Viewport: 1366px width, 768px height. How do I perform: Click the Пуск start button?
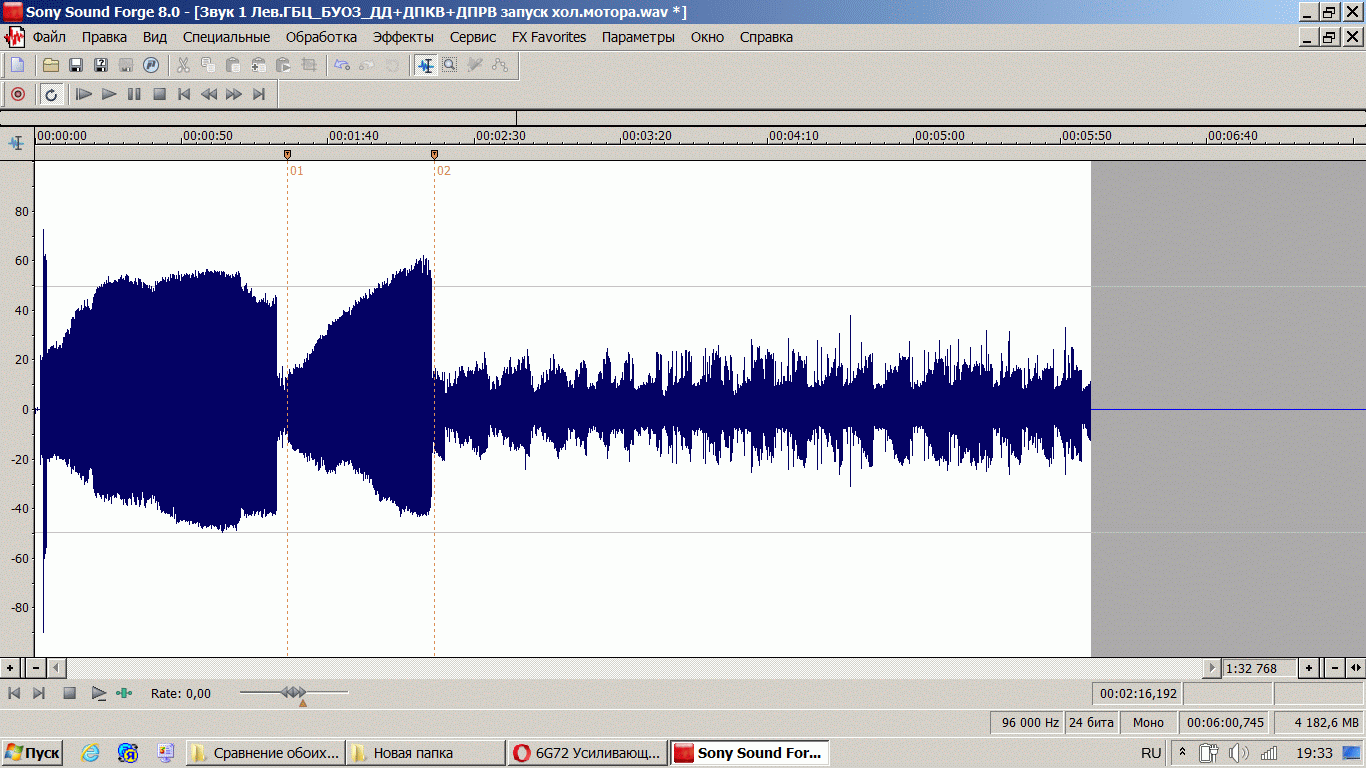coord(32,753)
